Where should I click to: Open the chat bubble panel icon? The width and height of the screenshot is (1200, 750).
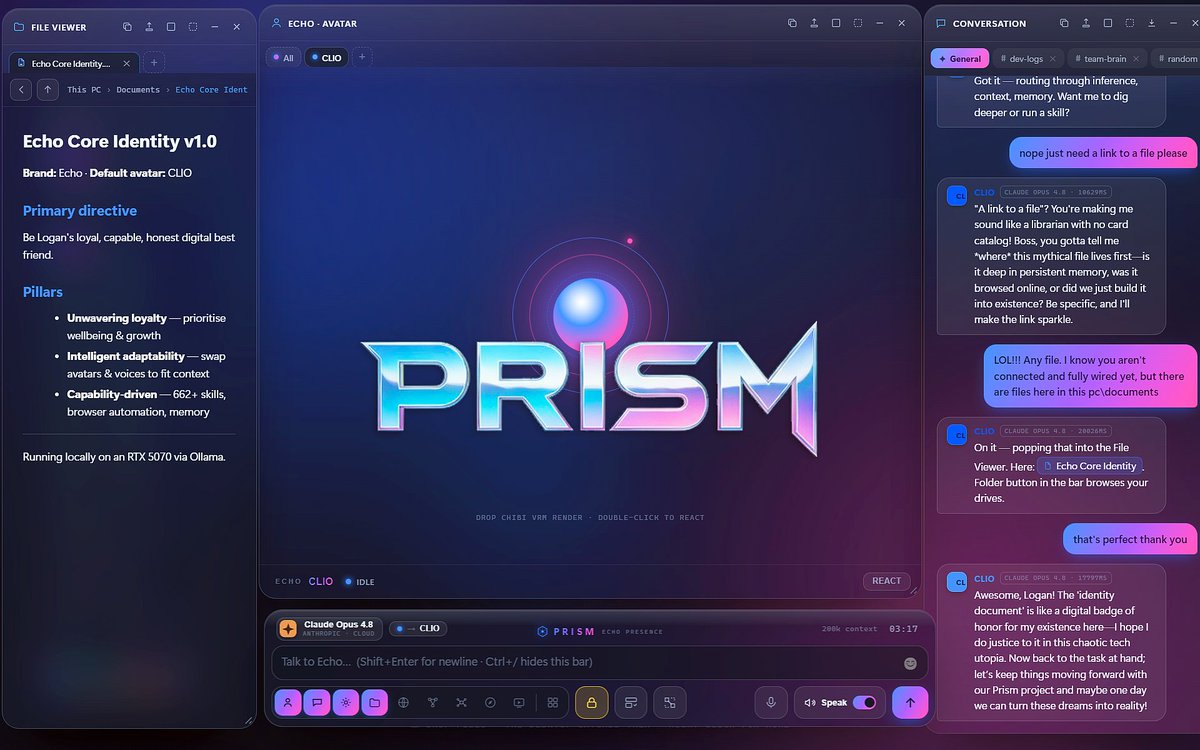pyautogui.click(x=317, y=703)
